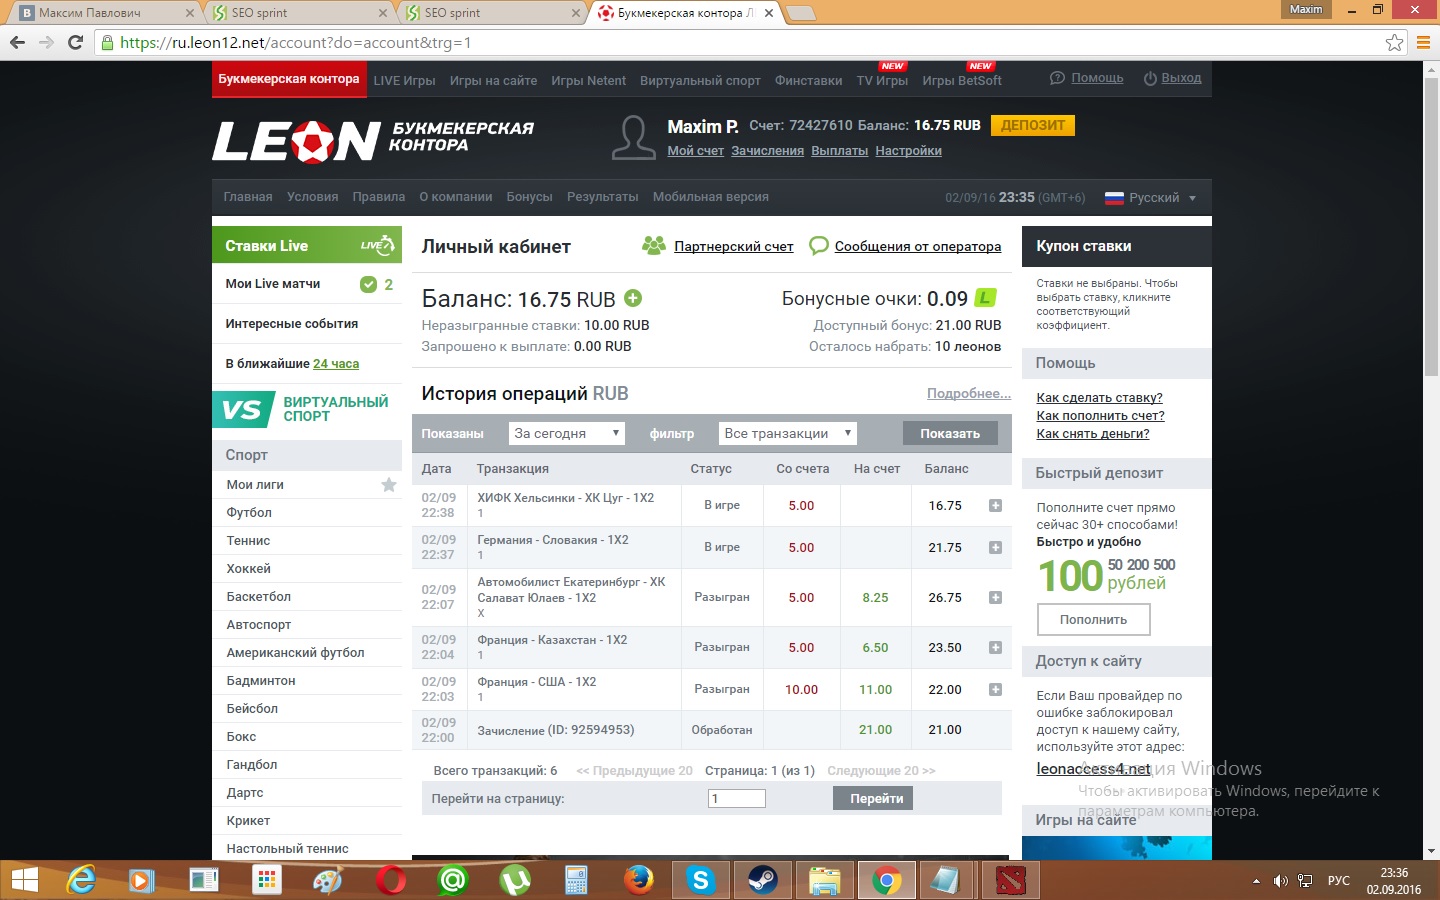Screen dimensions: 1440x900
Task: Click the Live icon in Ставки Live header
Action: tap(378, 245)
